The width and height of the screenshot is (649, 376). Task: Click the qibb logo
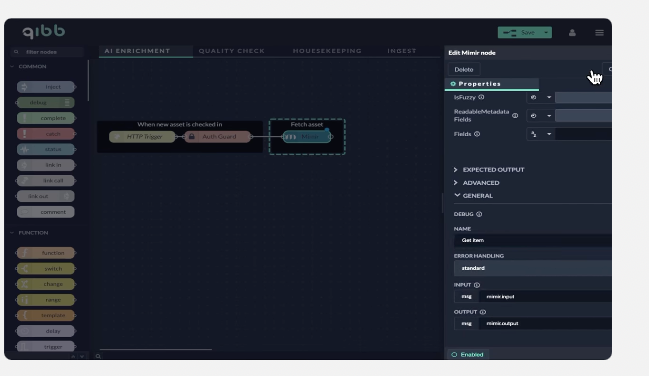pos(43,31)
